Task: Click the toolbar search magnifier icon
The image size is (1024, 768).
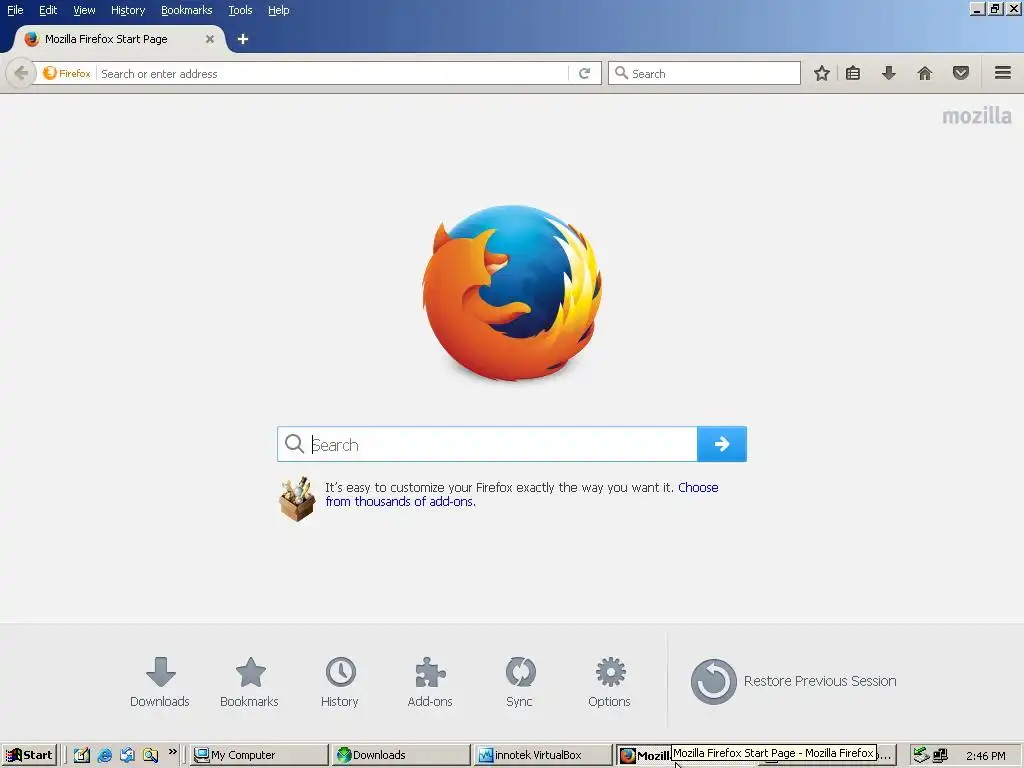Action: (622, 73)
